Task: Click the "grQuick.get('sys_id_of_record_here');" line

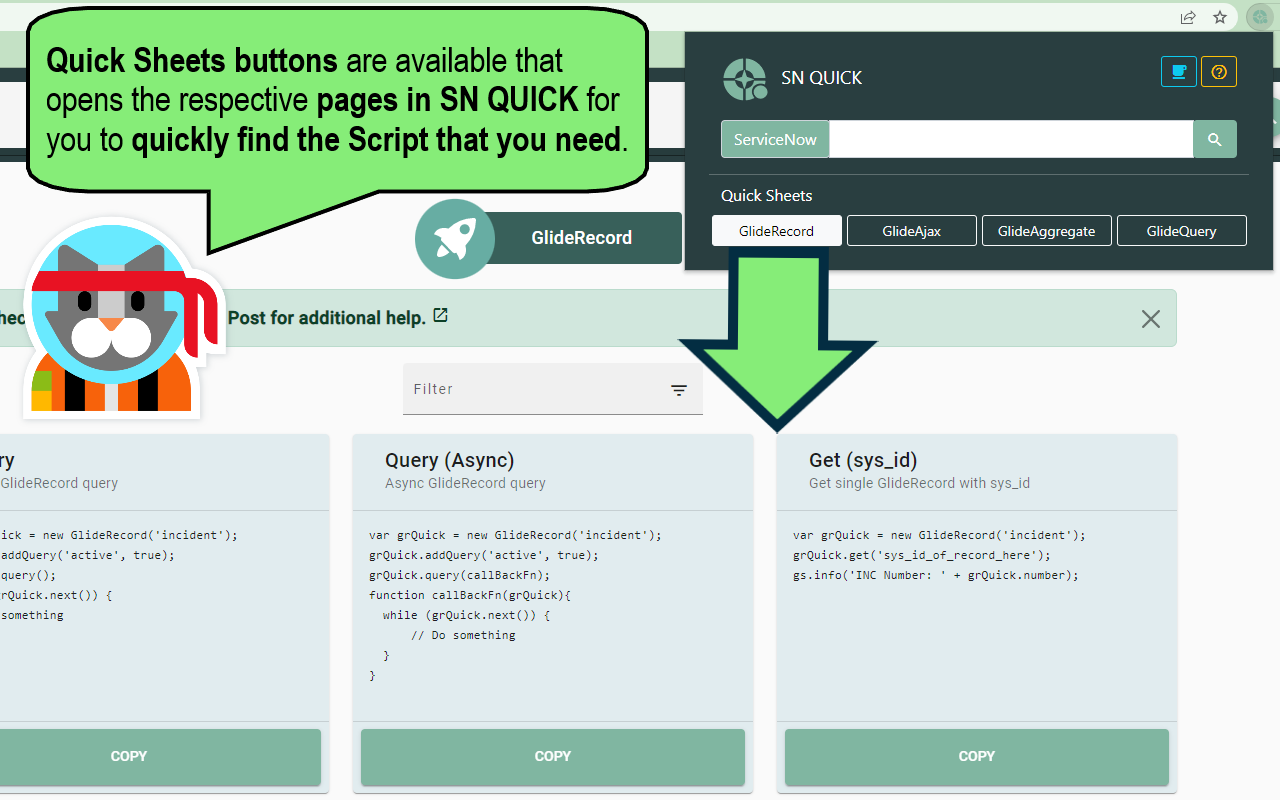Action: pos(922,555)
